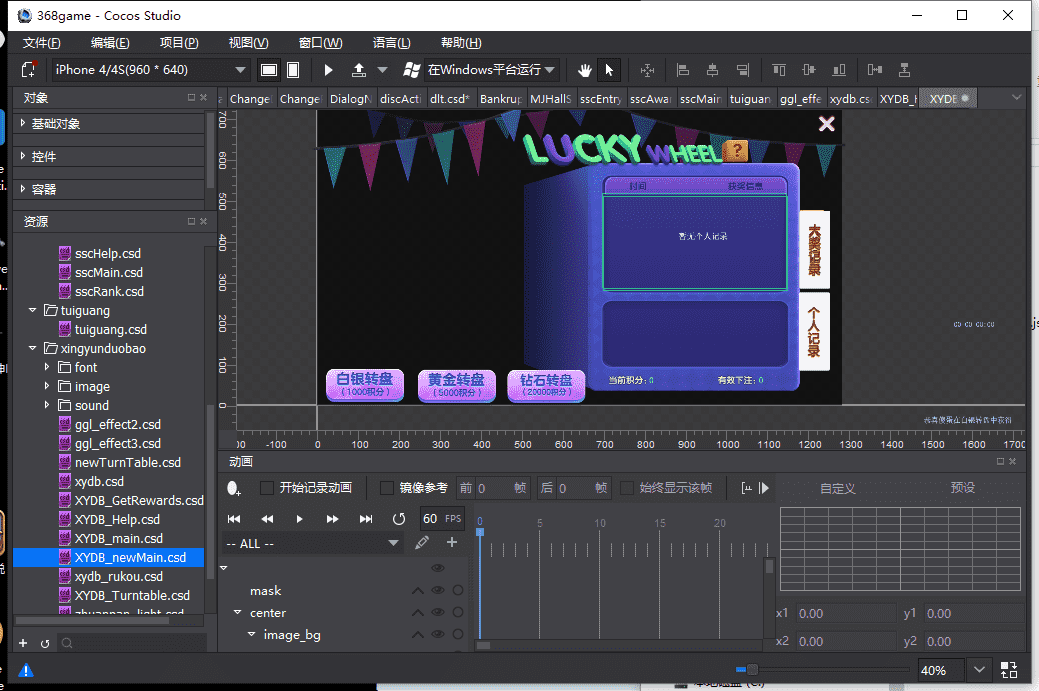
Task: Expand the font folder in resources
Action: click(x=47, y=368)
